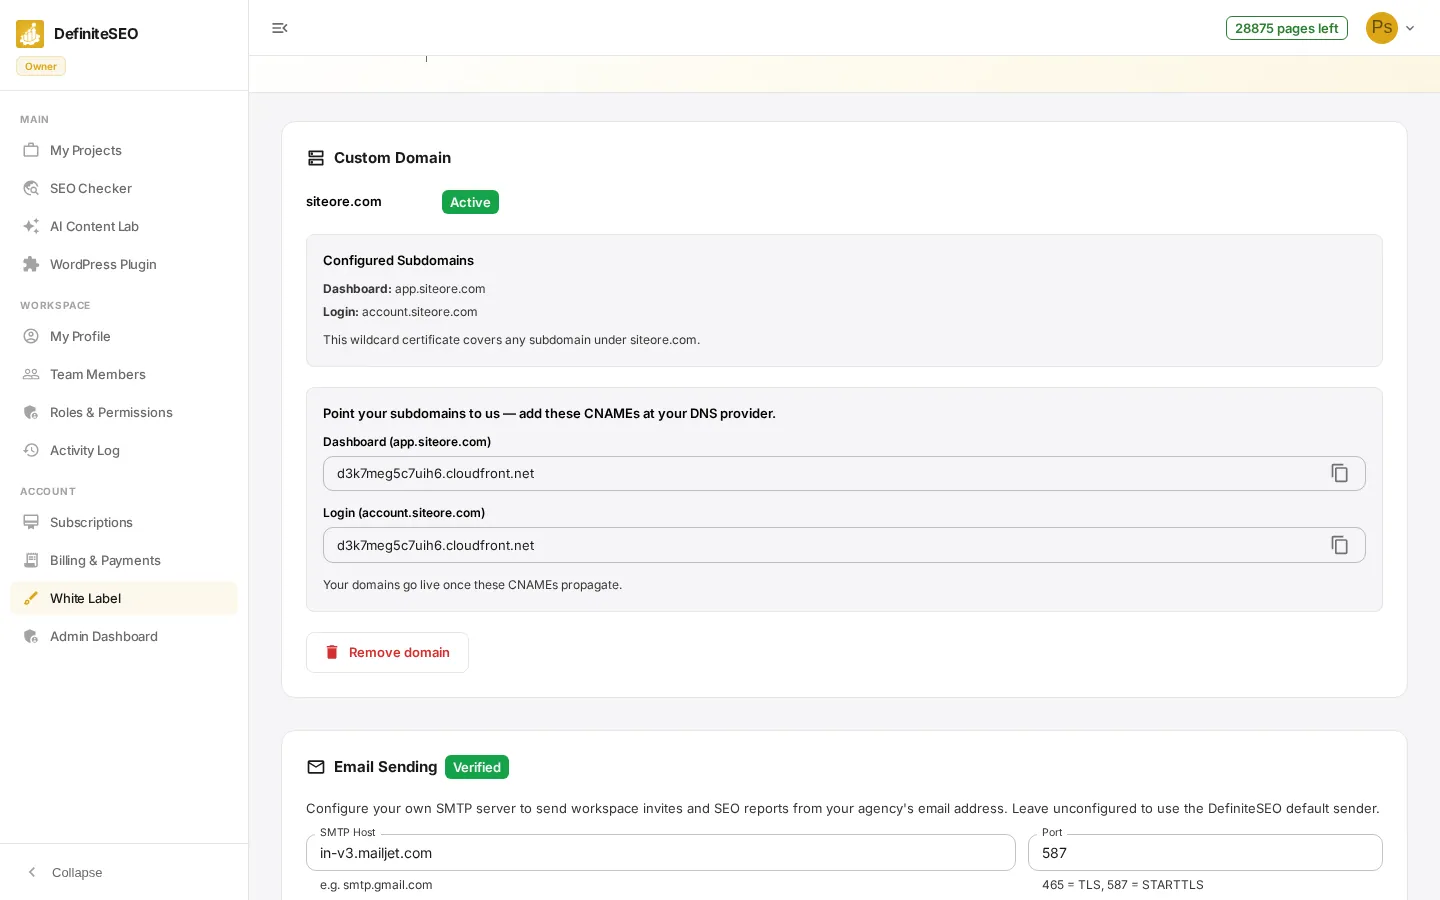Click the DefiniteSEO logo icon
The height and width of the screenshot is (900, 1440).
tap(30, 34)
